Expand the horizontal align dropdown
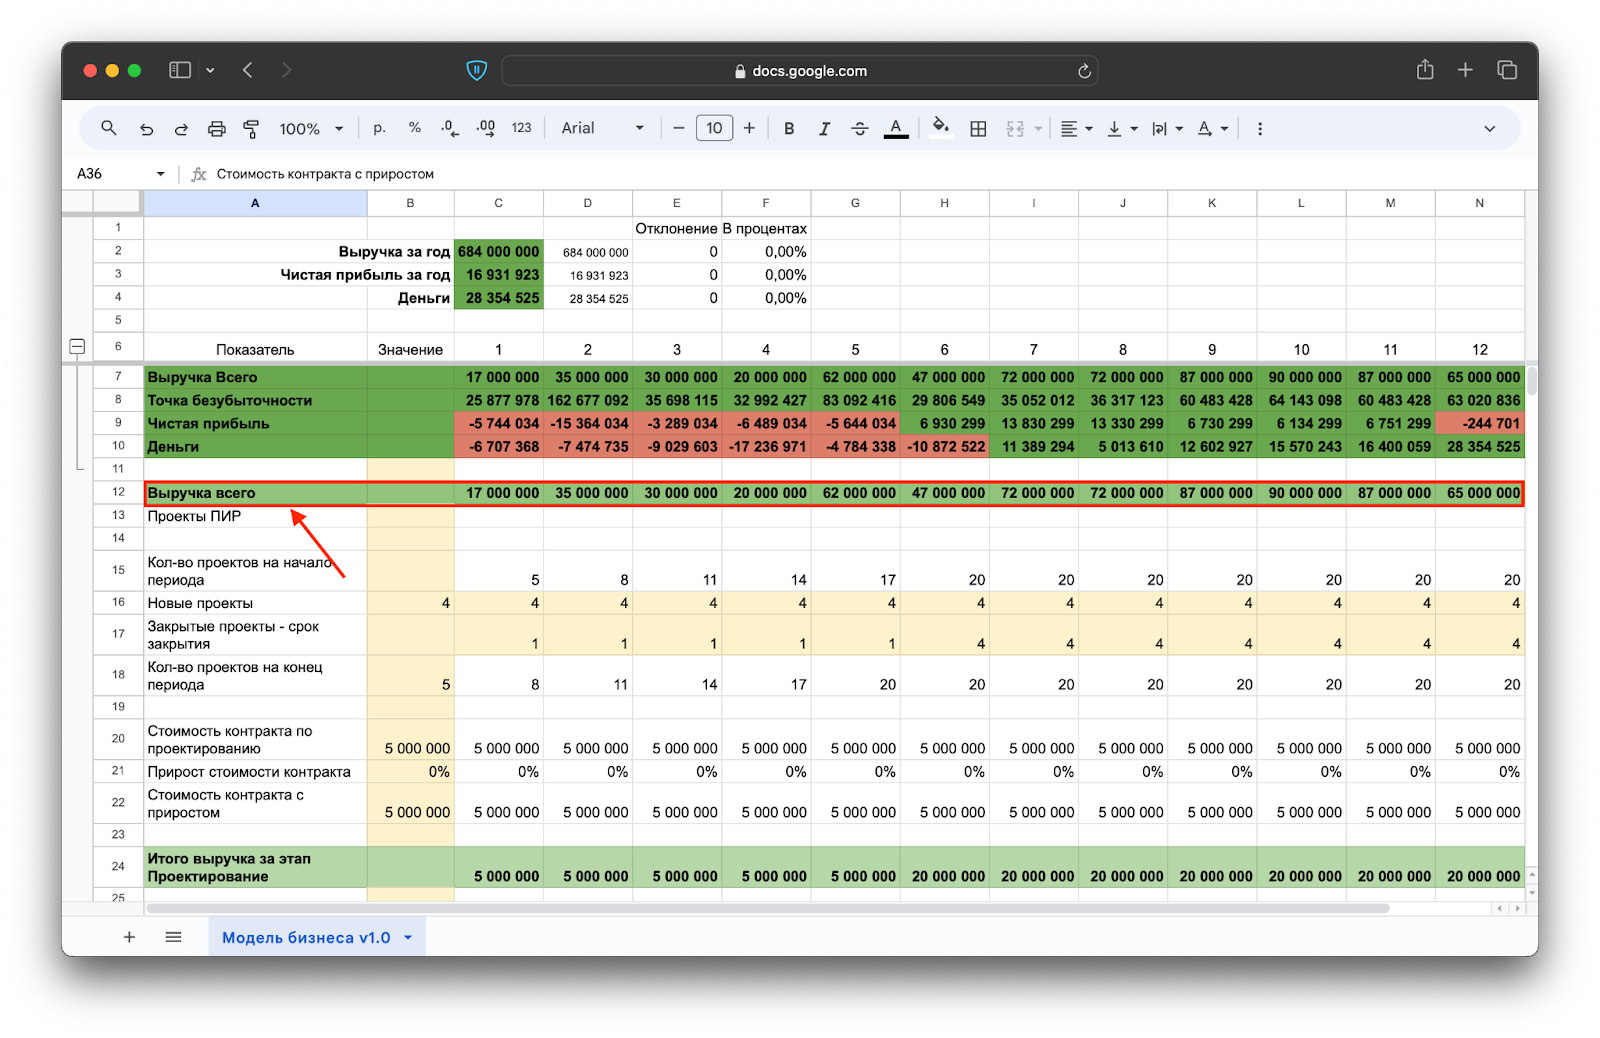 1076,128
